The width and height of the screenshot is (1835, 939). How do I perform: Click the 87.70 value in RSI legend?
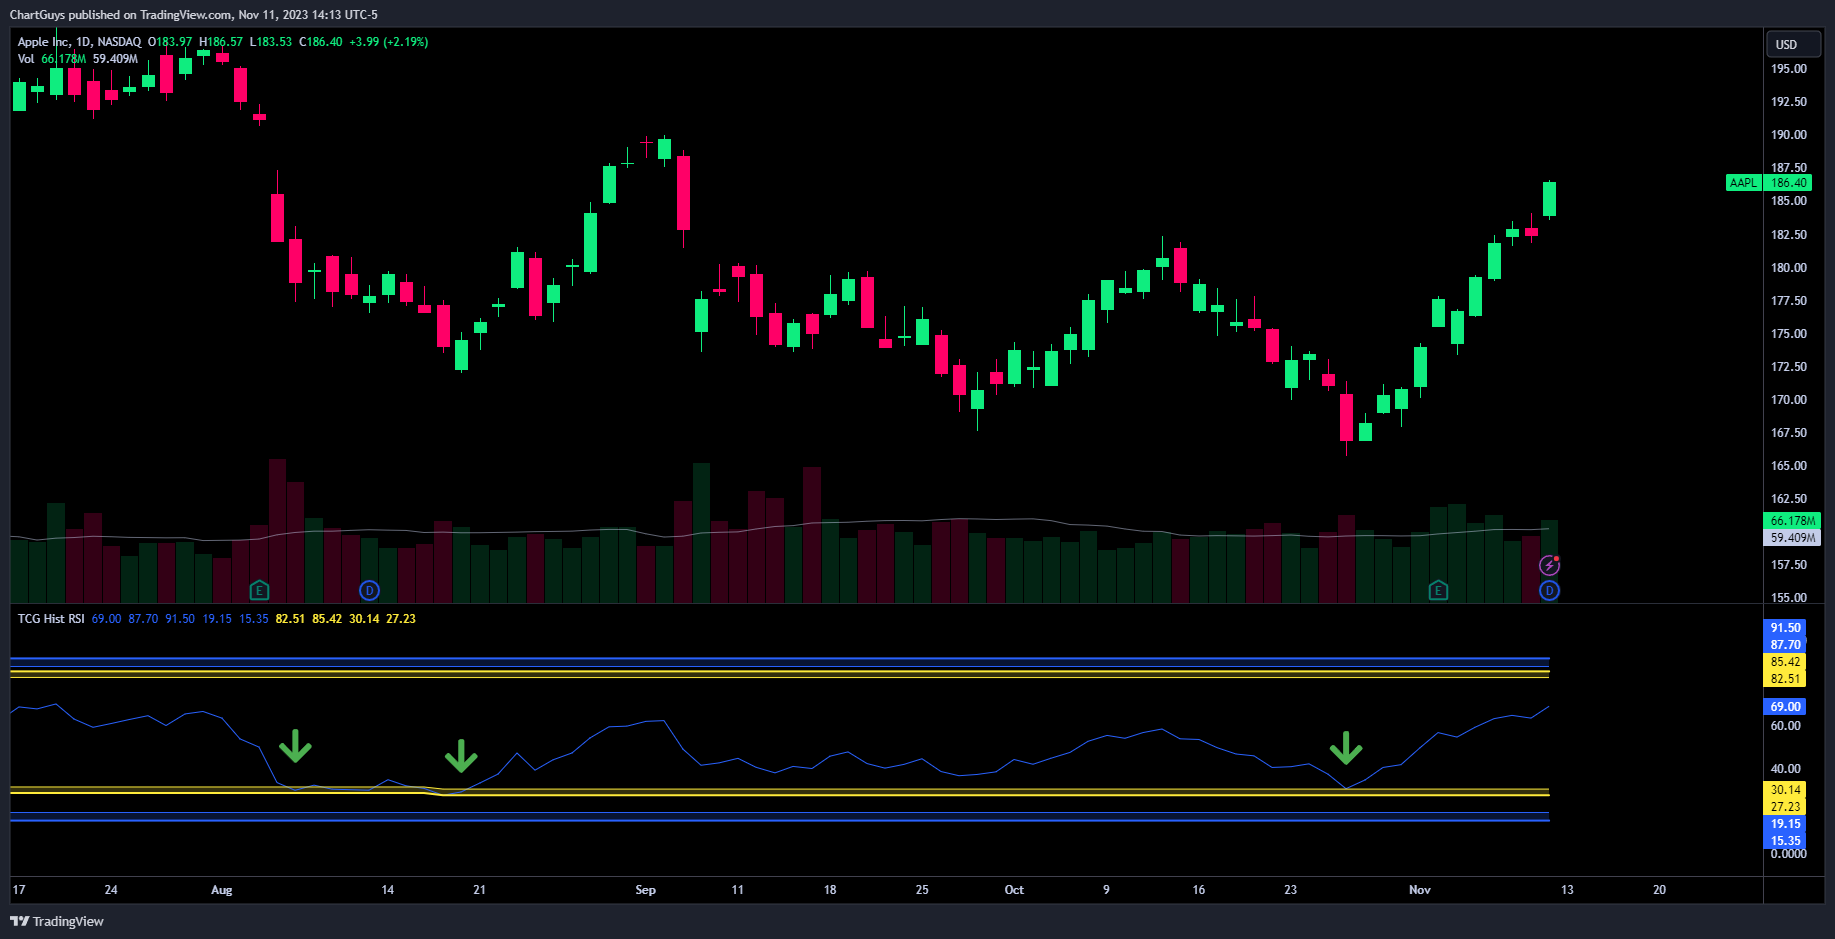pos(143,619)
